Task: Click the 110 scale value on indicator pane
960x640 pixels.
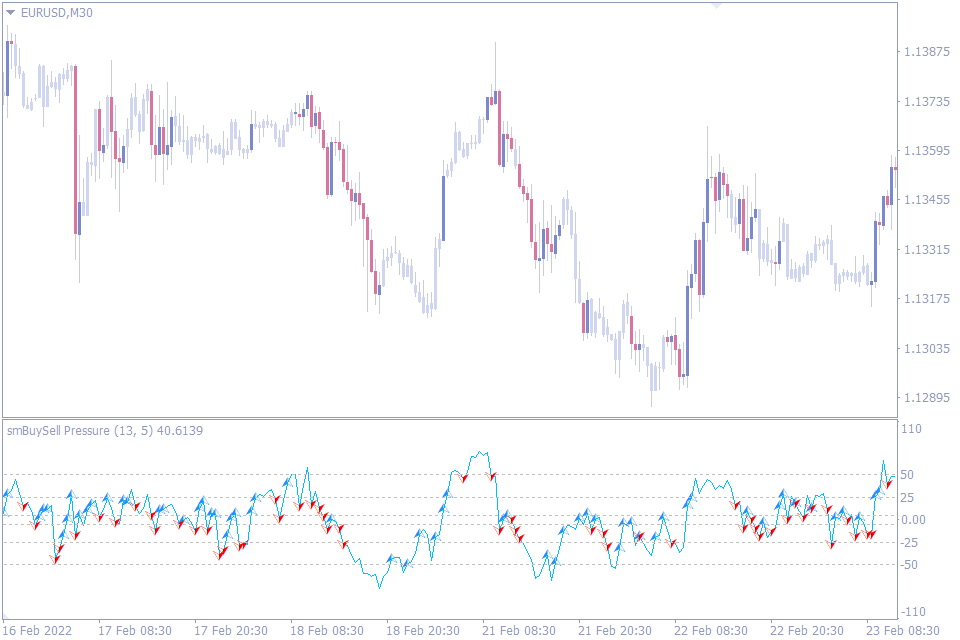Action: click(x=912, y=428)
